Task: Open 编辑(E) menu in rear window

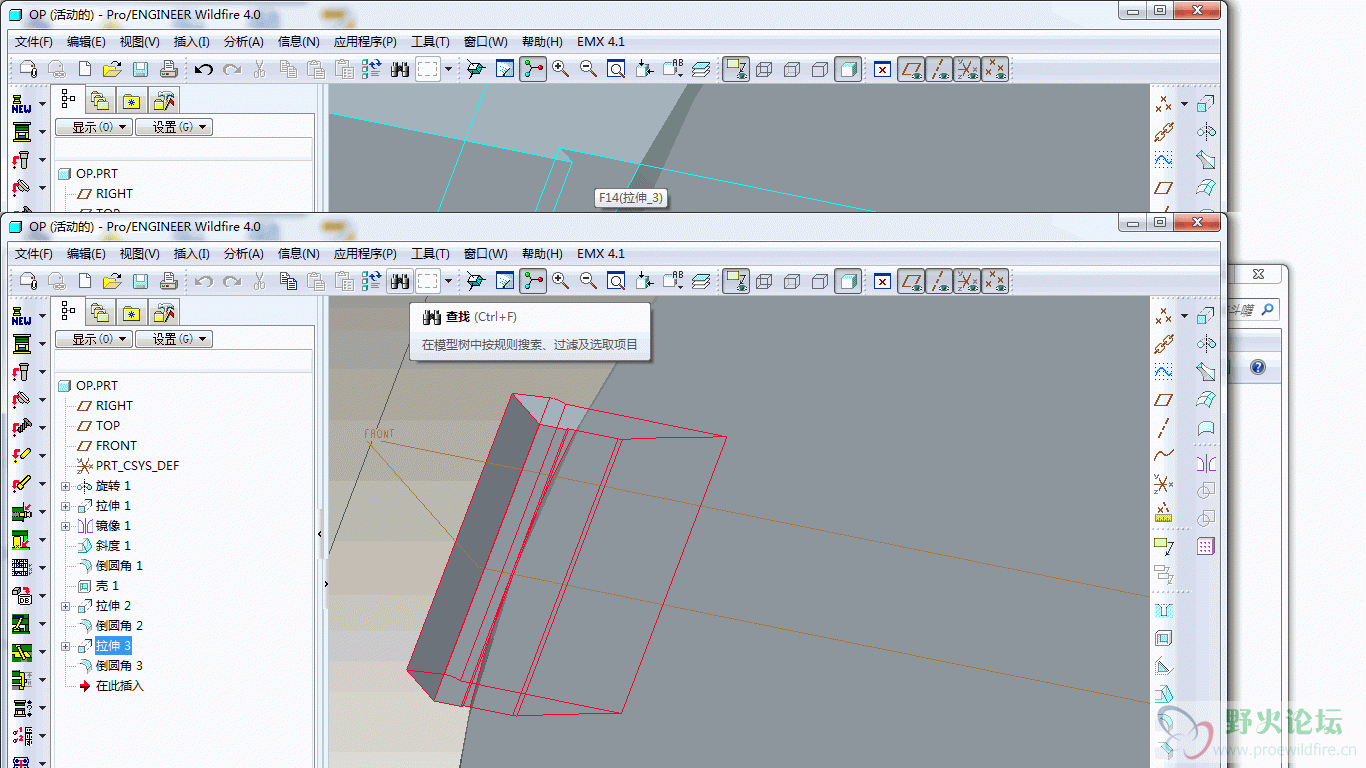Action: pos(86,41)
